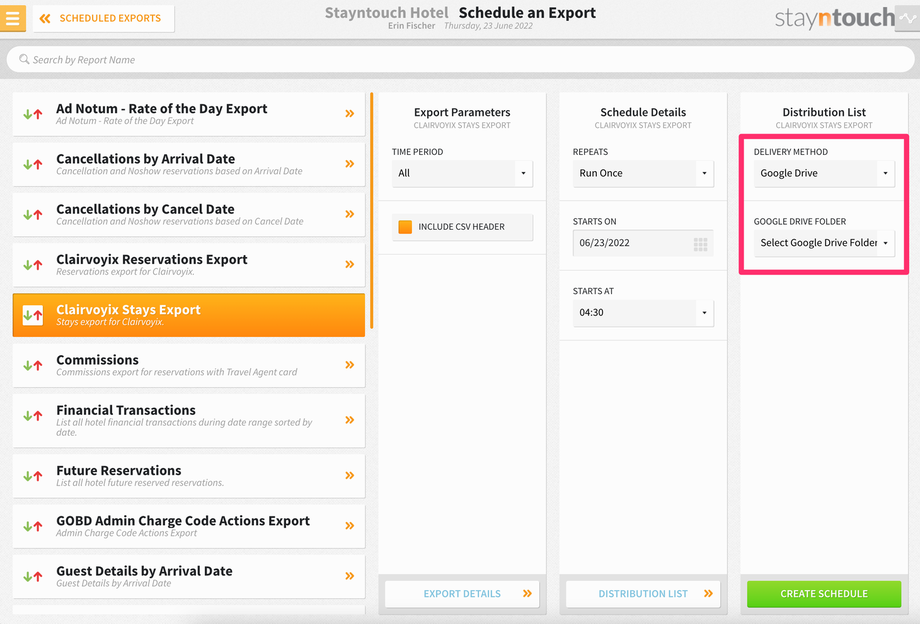Viewport: 920px width, 624px height.
Task: Open the Time Period dropdown
Action: click(x=462, y=173)
